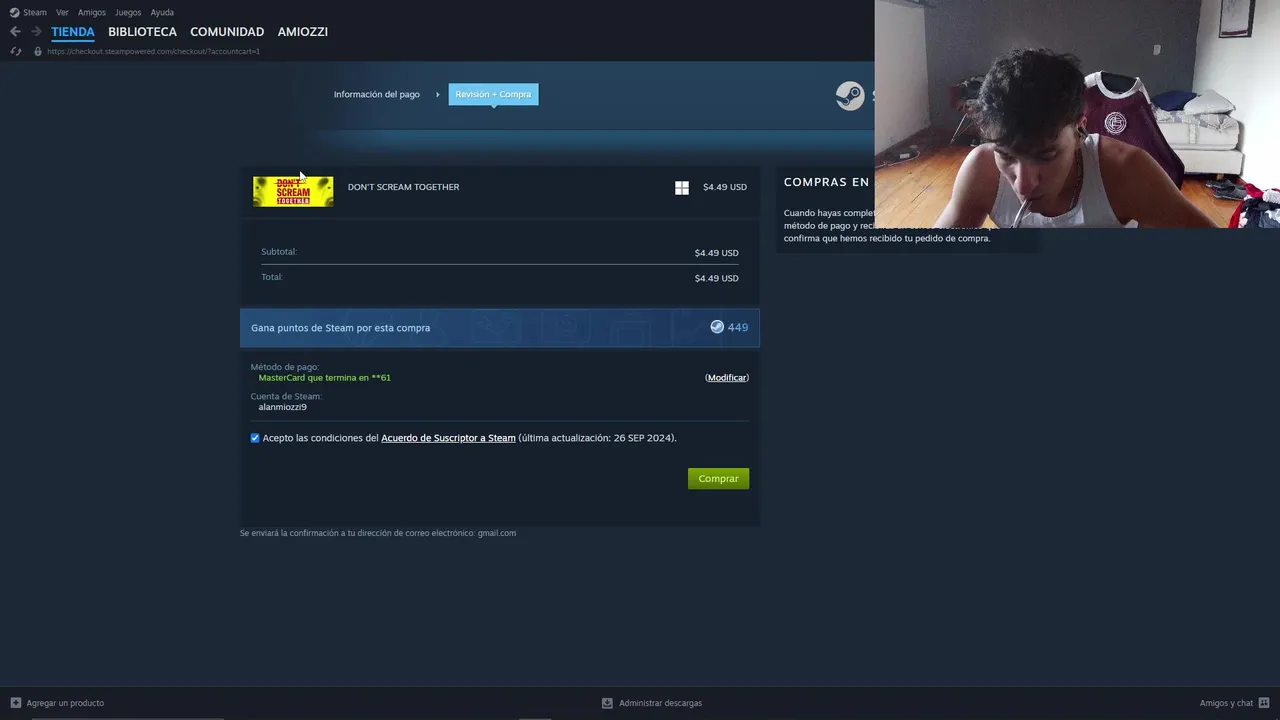The height and width of the screenshot is (720, 1280).
Task: Open the Amigos menu
Action: [92, 12]
